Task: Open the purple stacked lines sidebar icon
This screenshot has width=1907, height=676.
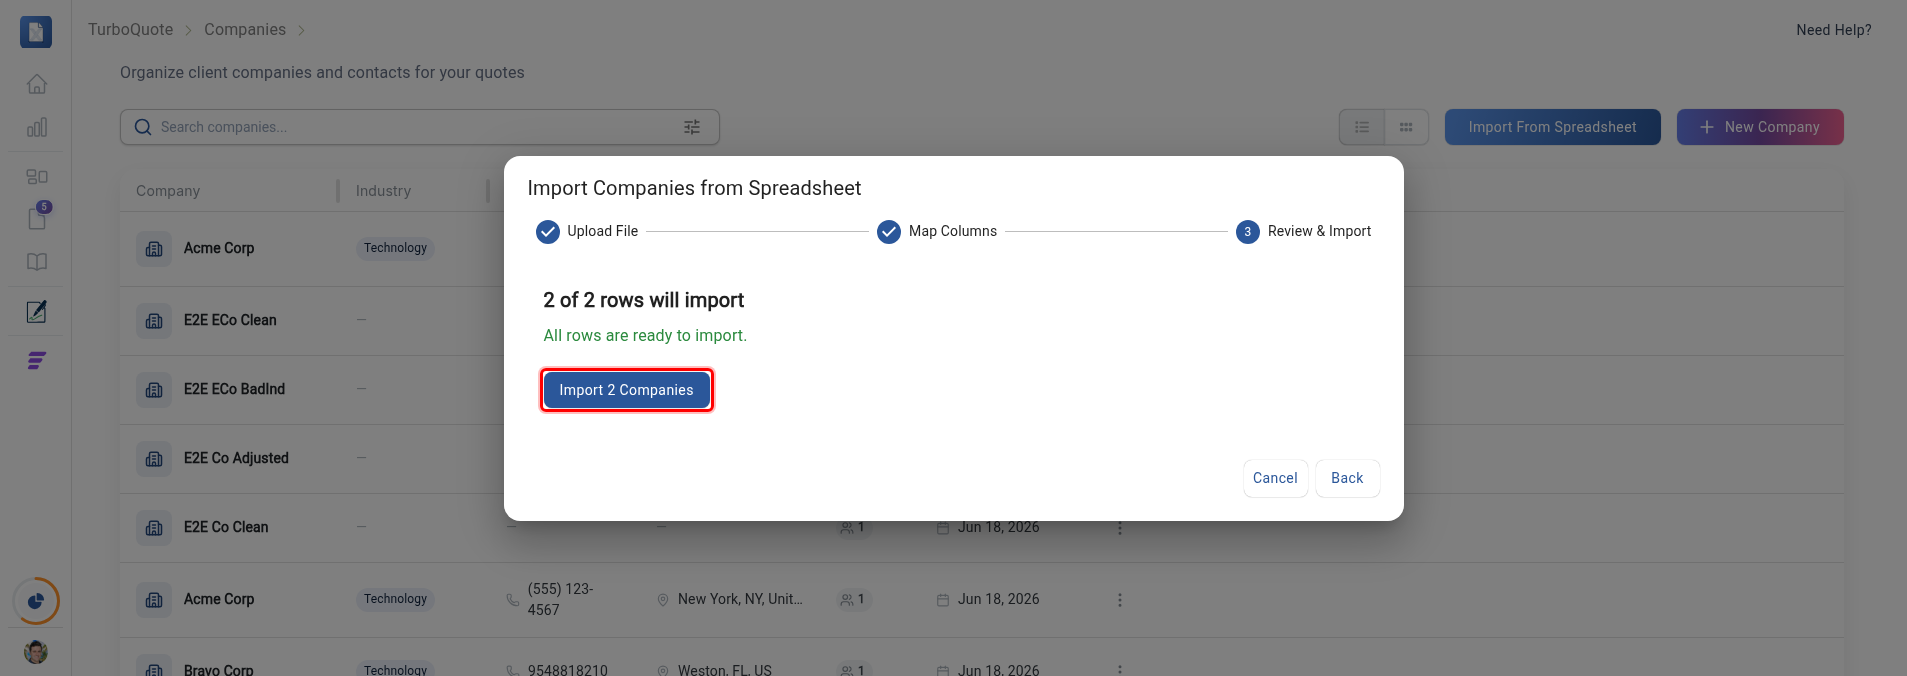Action: click(37, 361)
